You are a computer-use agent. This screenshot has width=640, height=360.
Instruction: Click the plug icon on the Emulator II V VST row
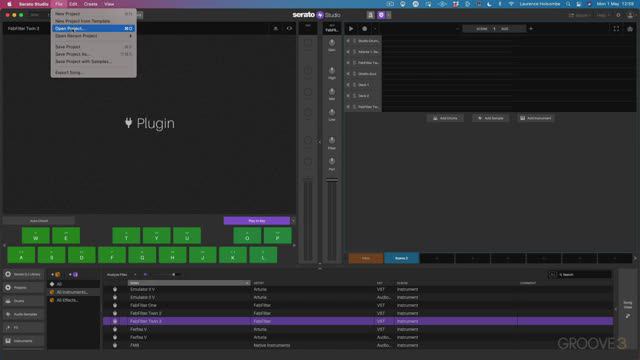coord(115,289)
